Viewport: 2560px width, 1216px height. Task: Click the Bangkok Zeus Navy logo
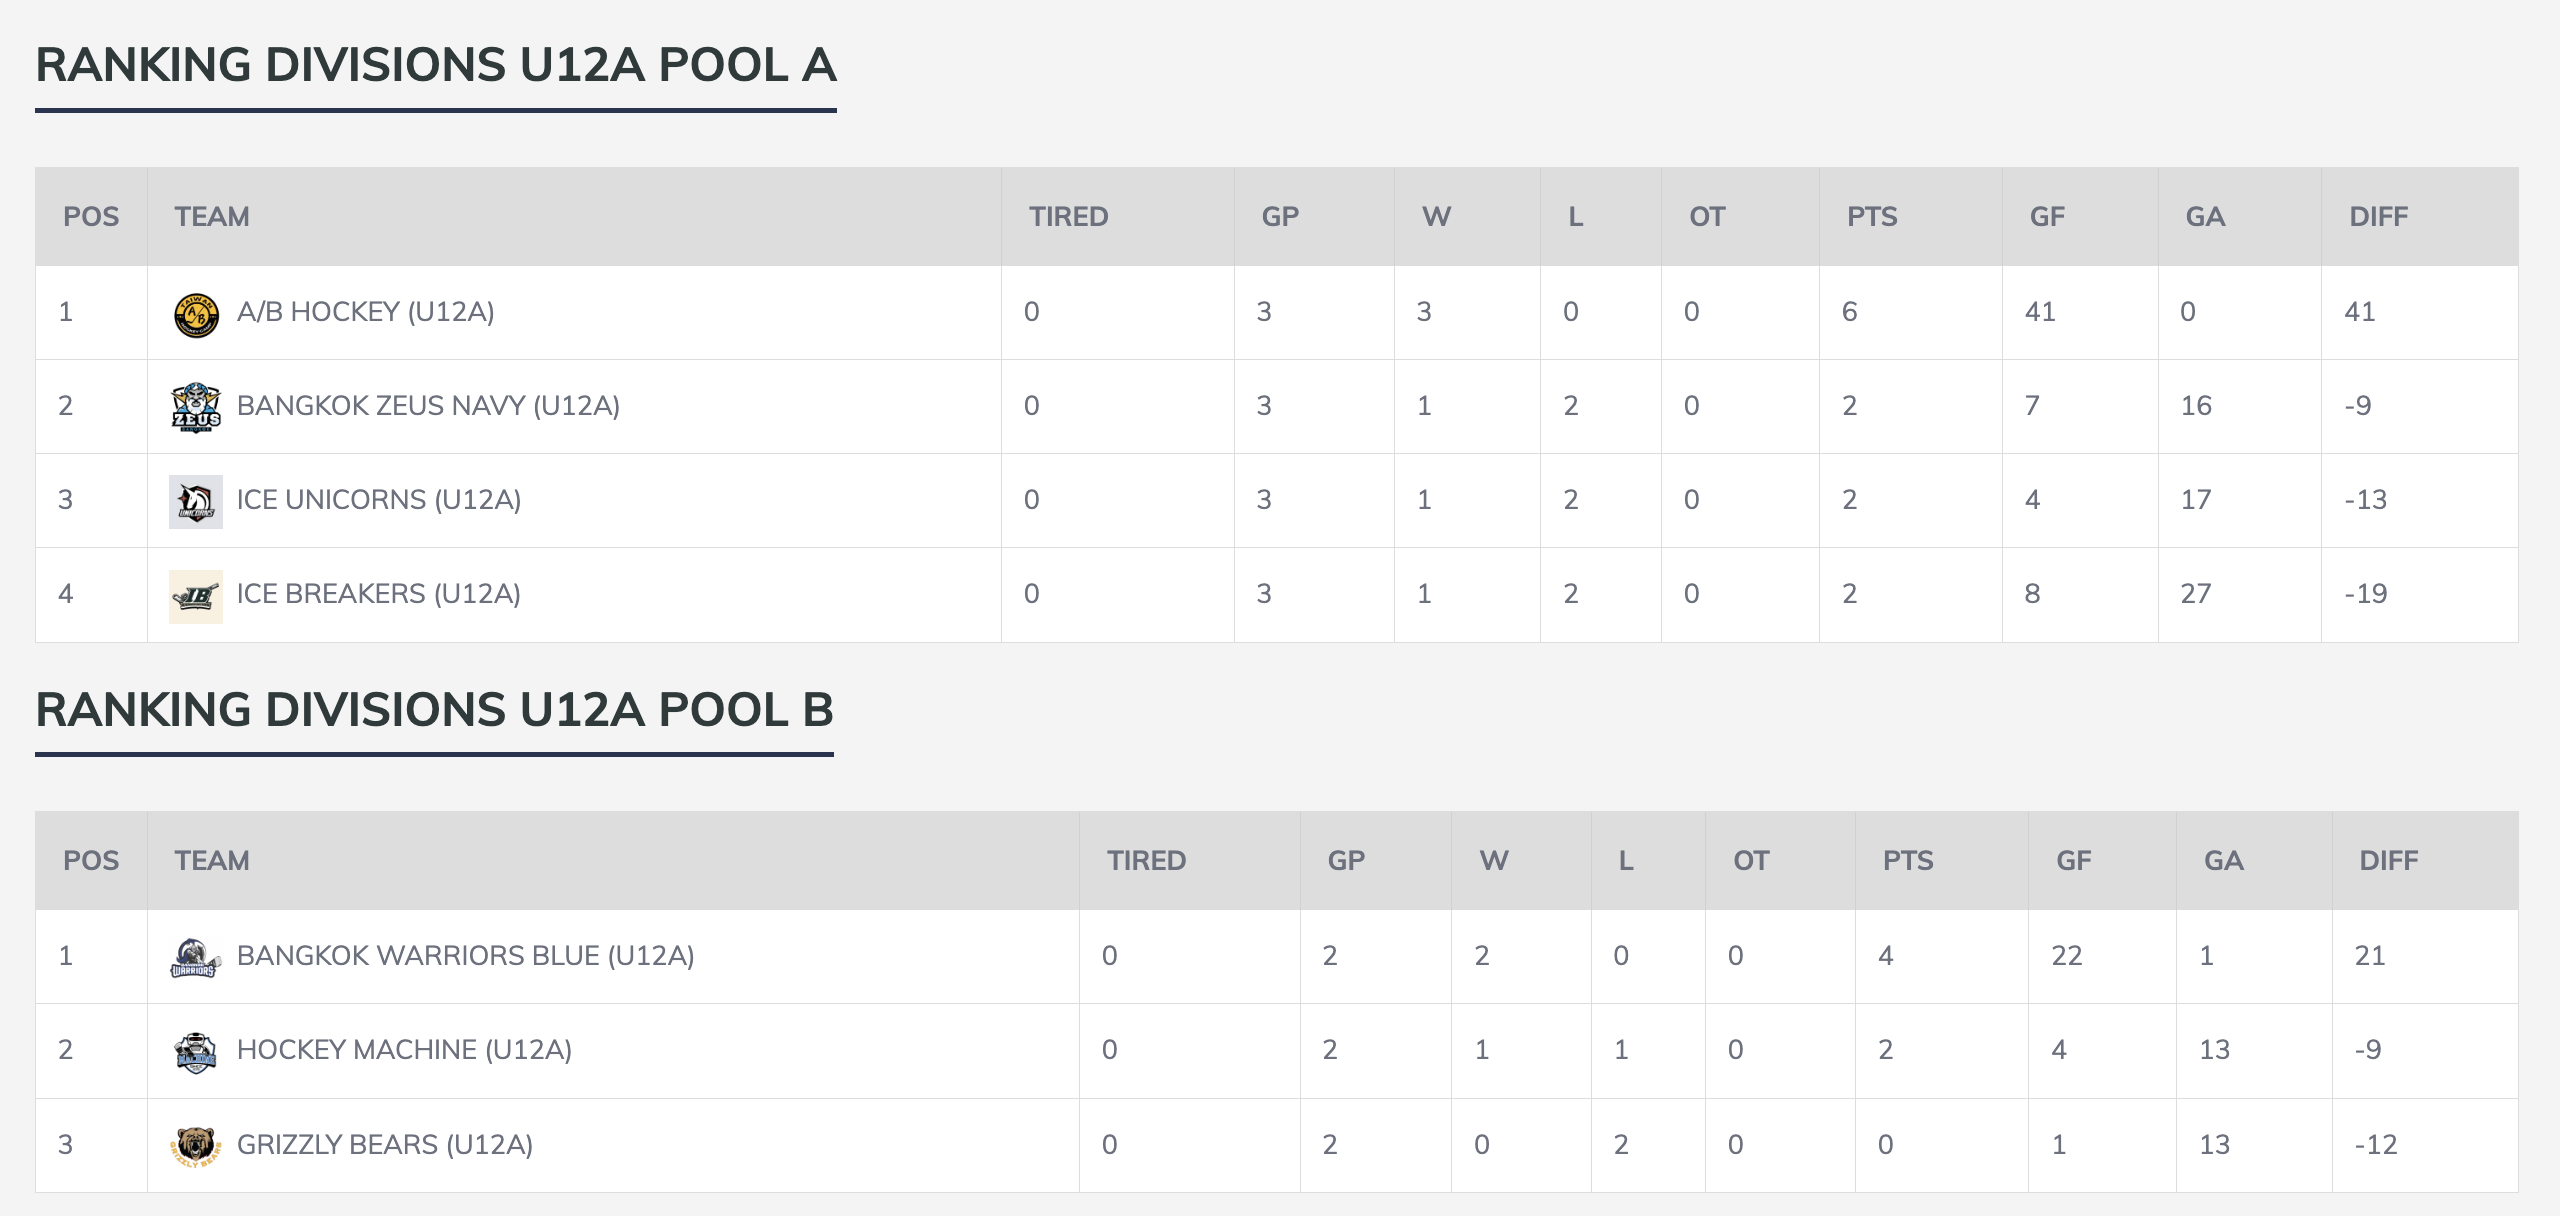tap(196, 407)
